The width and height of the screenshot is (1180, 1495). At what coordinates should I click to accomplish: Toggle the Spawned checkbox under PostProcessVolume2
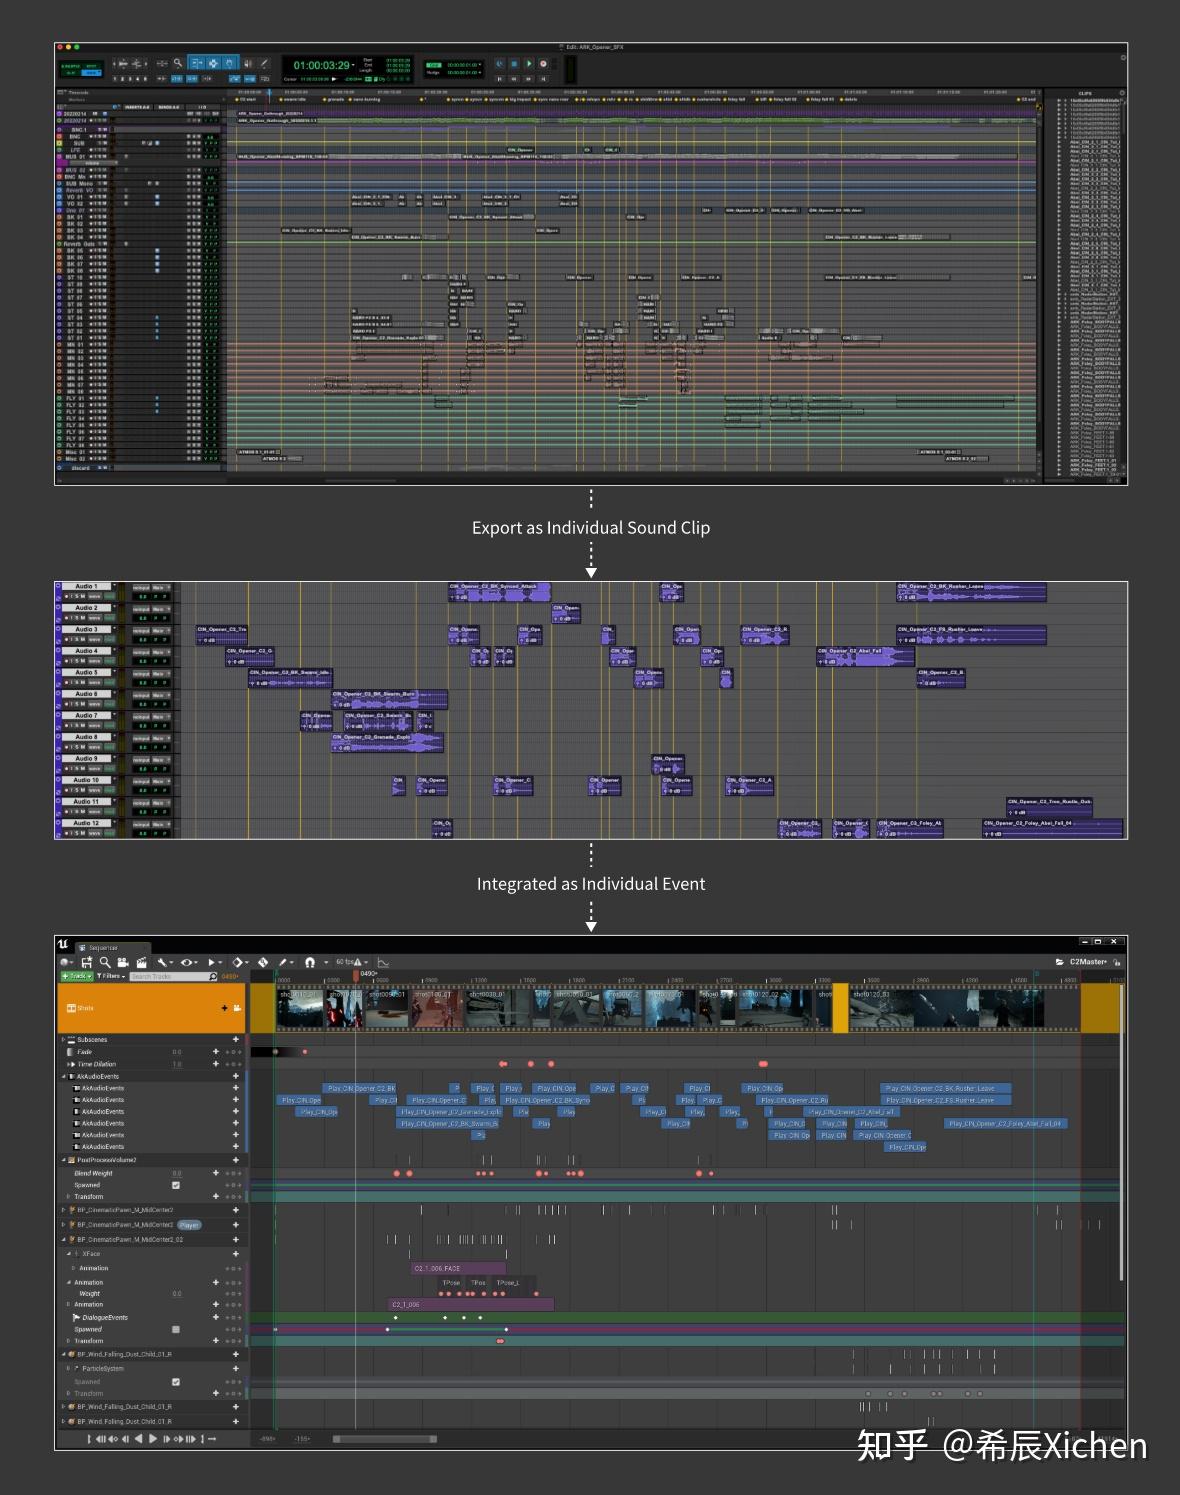[177, 1185]
